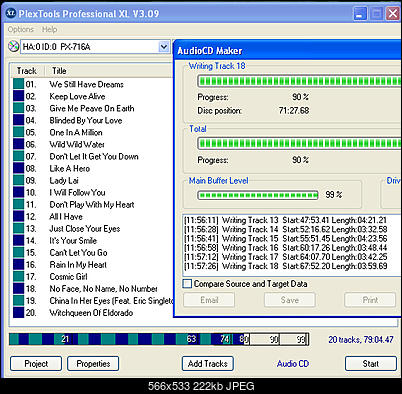Open the Project button
Image resolution: width=402 pixels, height=394 pixels.
coord(36,363)
